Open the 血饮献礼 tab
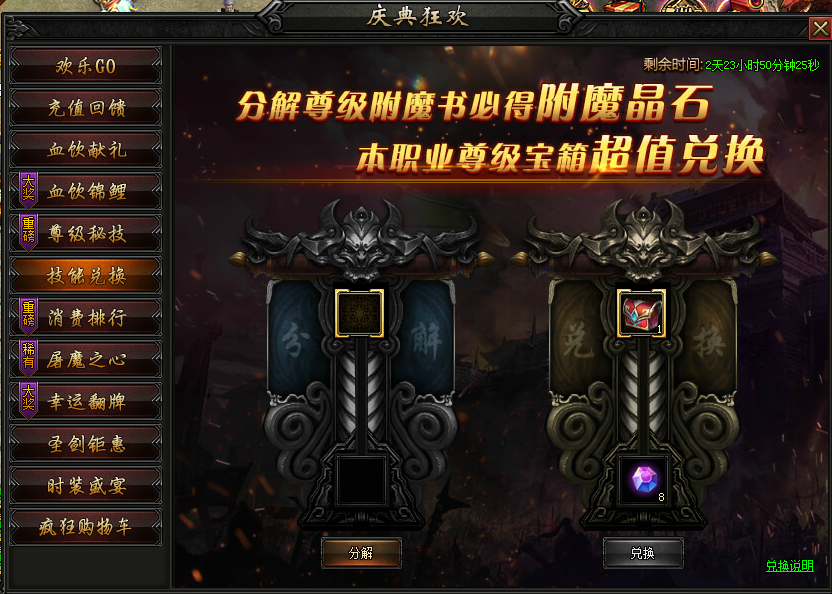 (85, 150)
